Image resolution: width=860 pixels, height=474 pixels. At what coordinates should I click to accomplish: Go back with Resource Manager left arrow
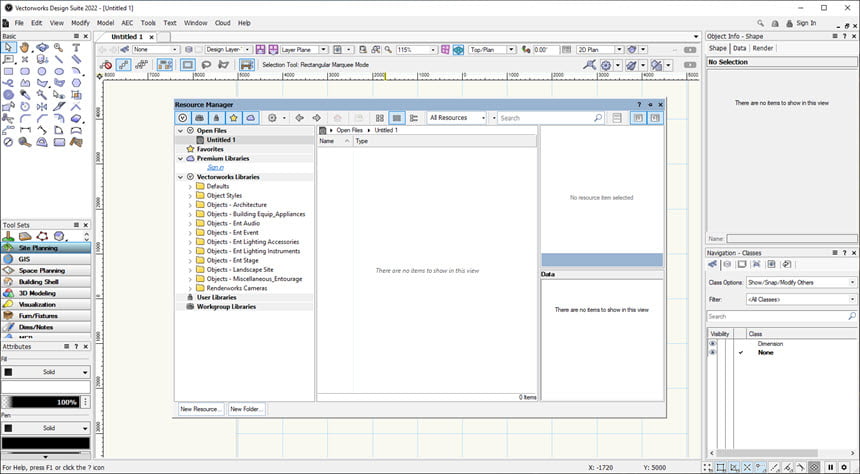click(x=299, y=118)
